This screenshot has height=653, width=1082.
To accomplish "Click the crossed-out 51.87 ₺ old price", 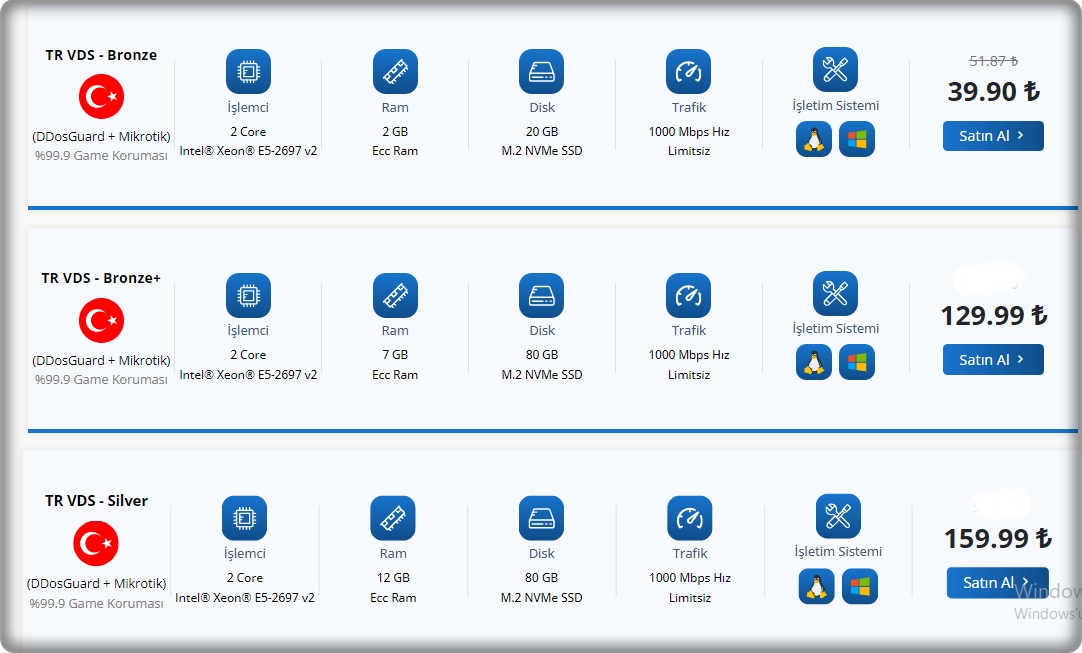I will (993, 61).
